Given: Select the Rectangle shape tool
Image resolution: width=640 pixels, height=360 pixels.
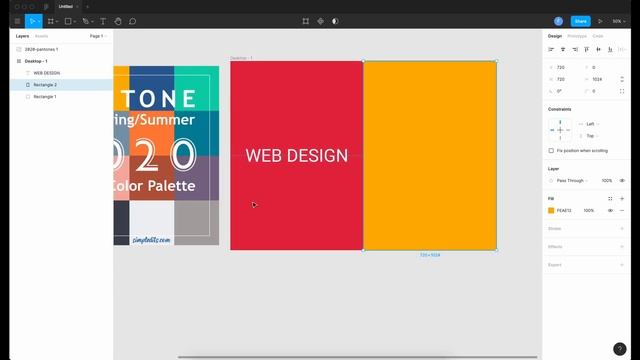Looking at the screenshot, I should click(x=68, y=21).
